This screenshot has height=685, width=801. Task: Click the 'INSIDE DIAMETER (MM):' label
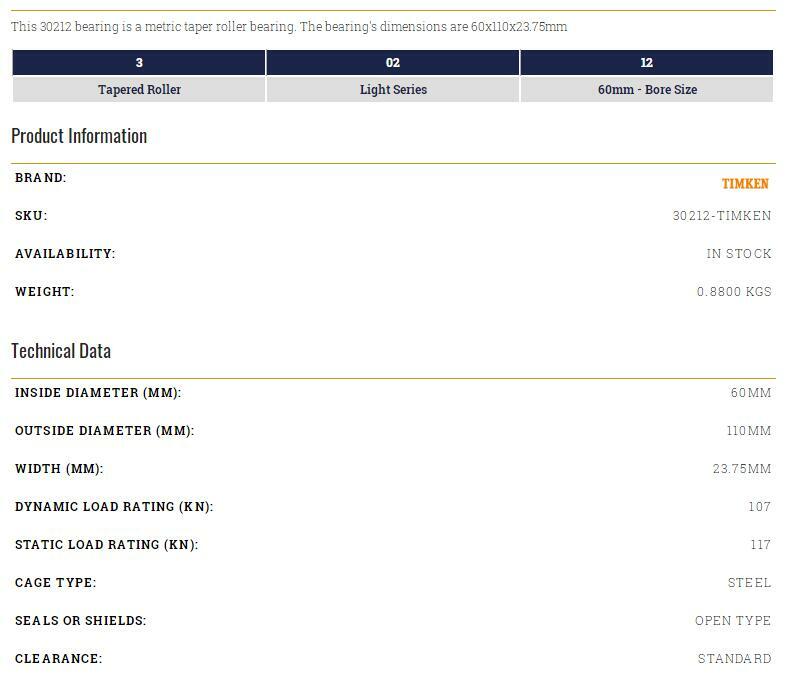coord(98,393)
